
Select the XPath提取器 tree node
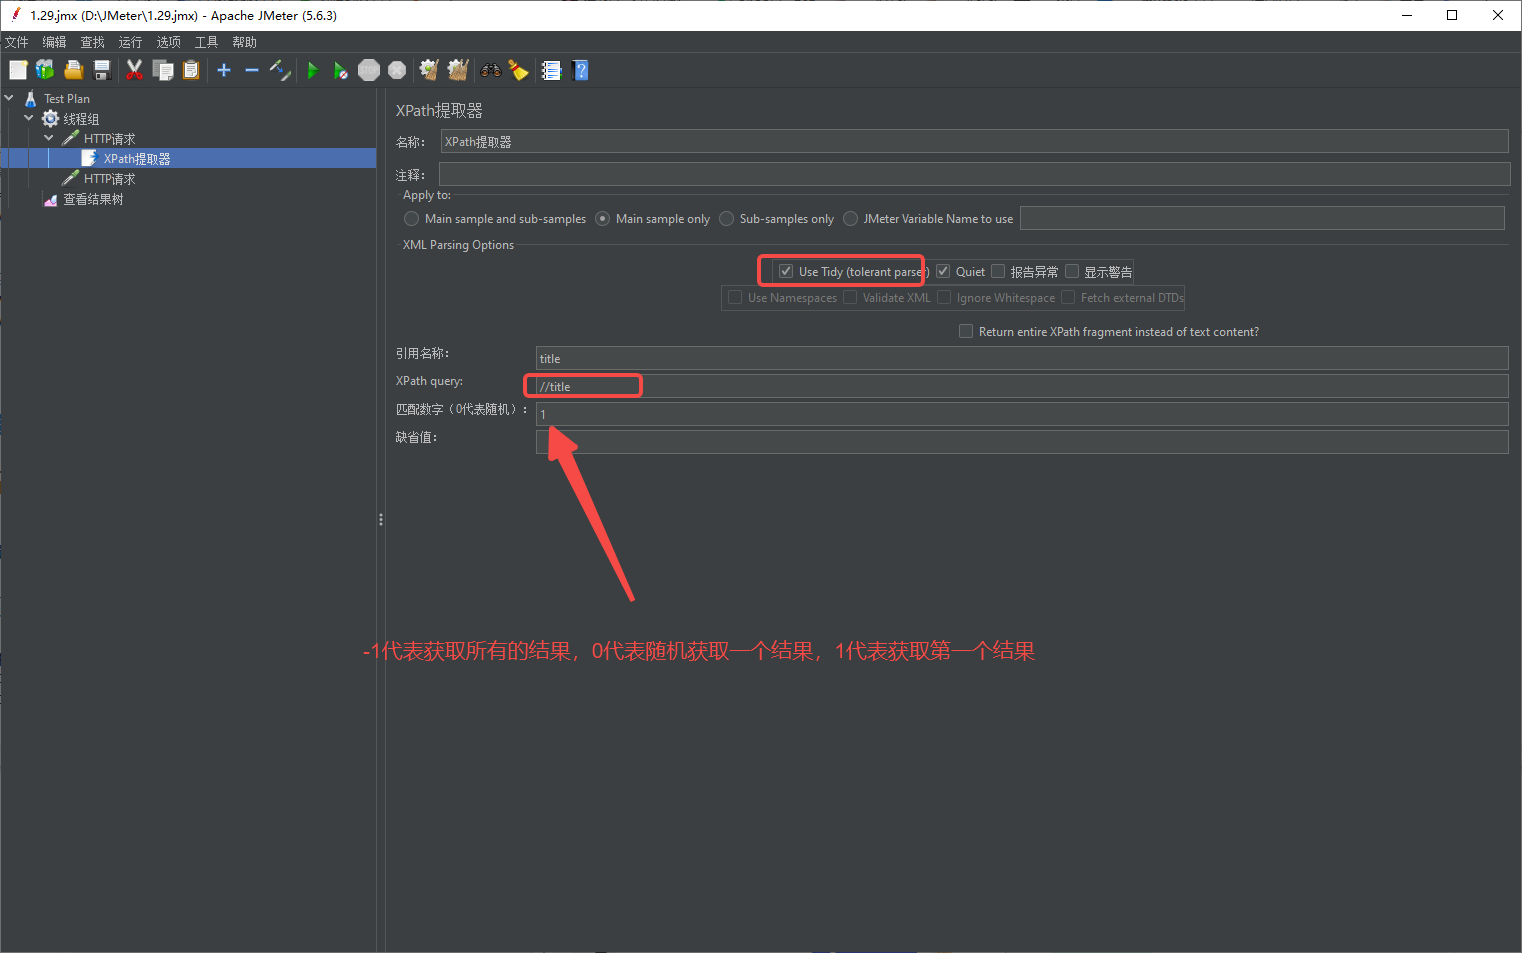click(x=137, y=159)
